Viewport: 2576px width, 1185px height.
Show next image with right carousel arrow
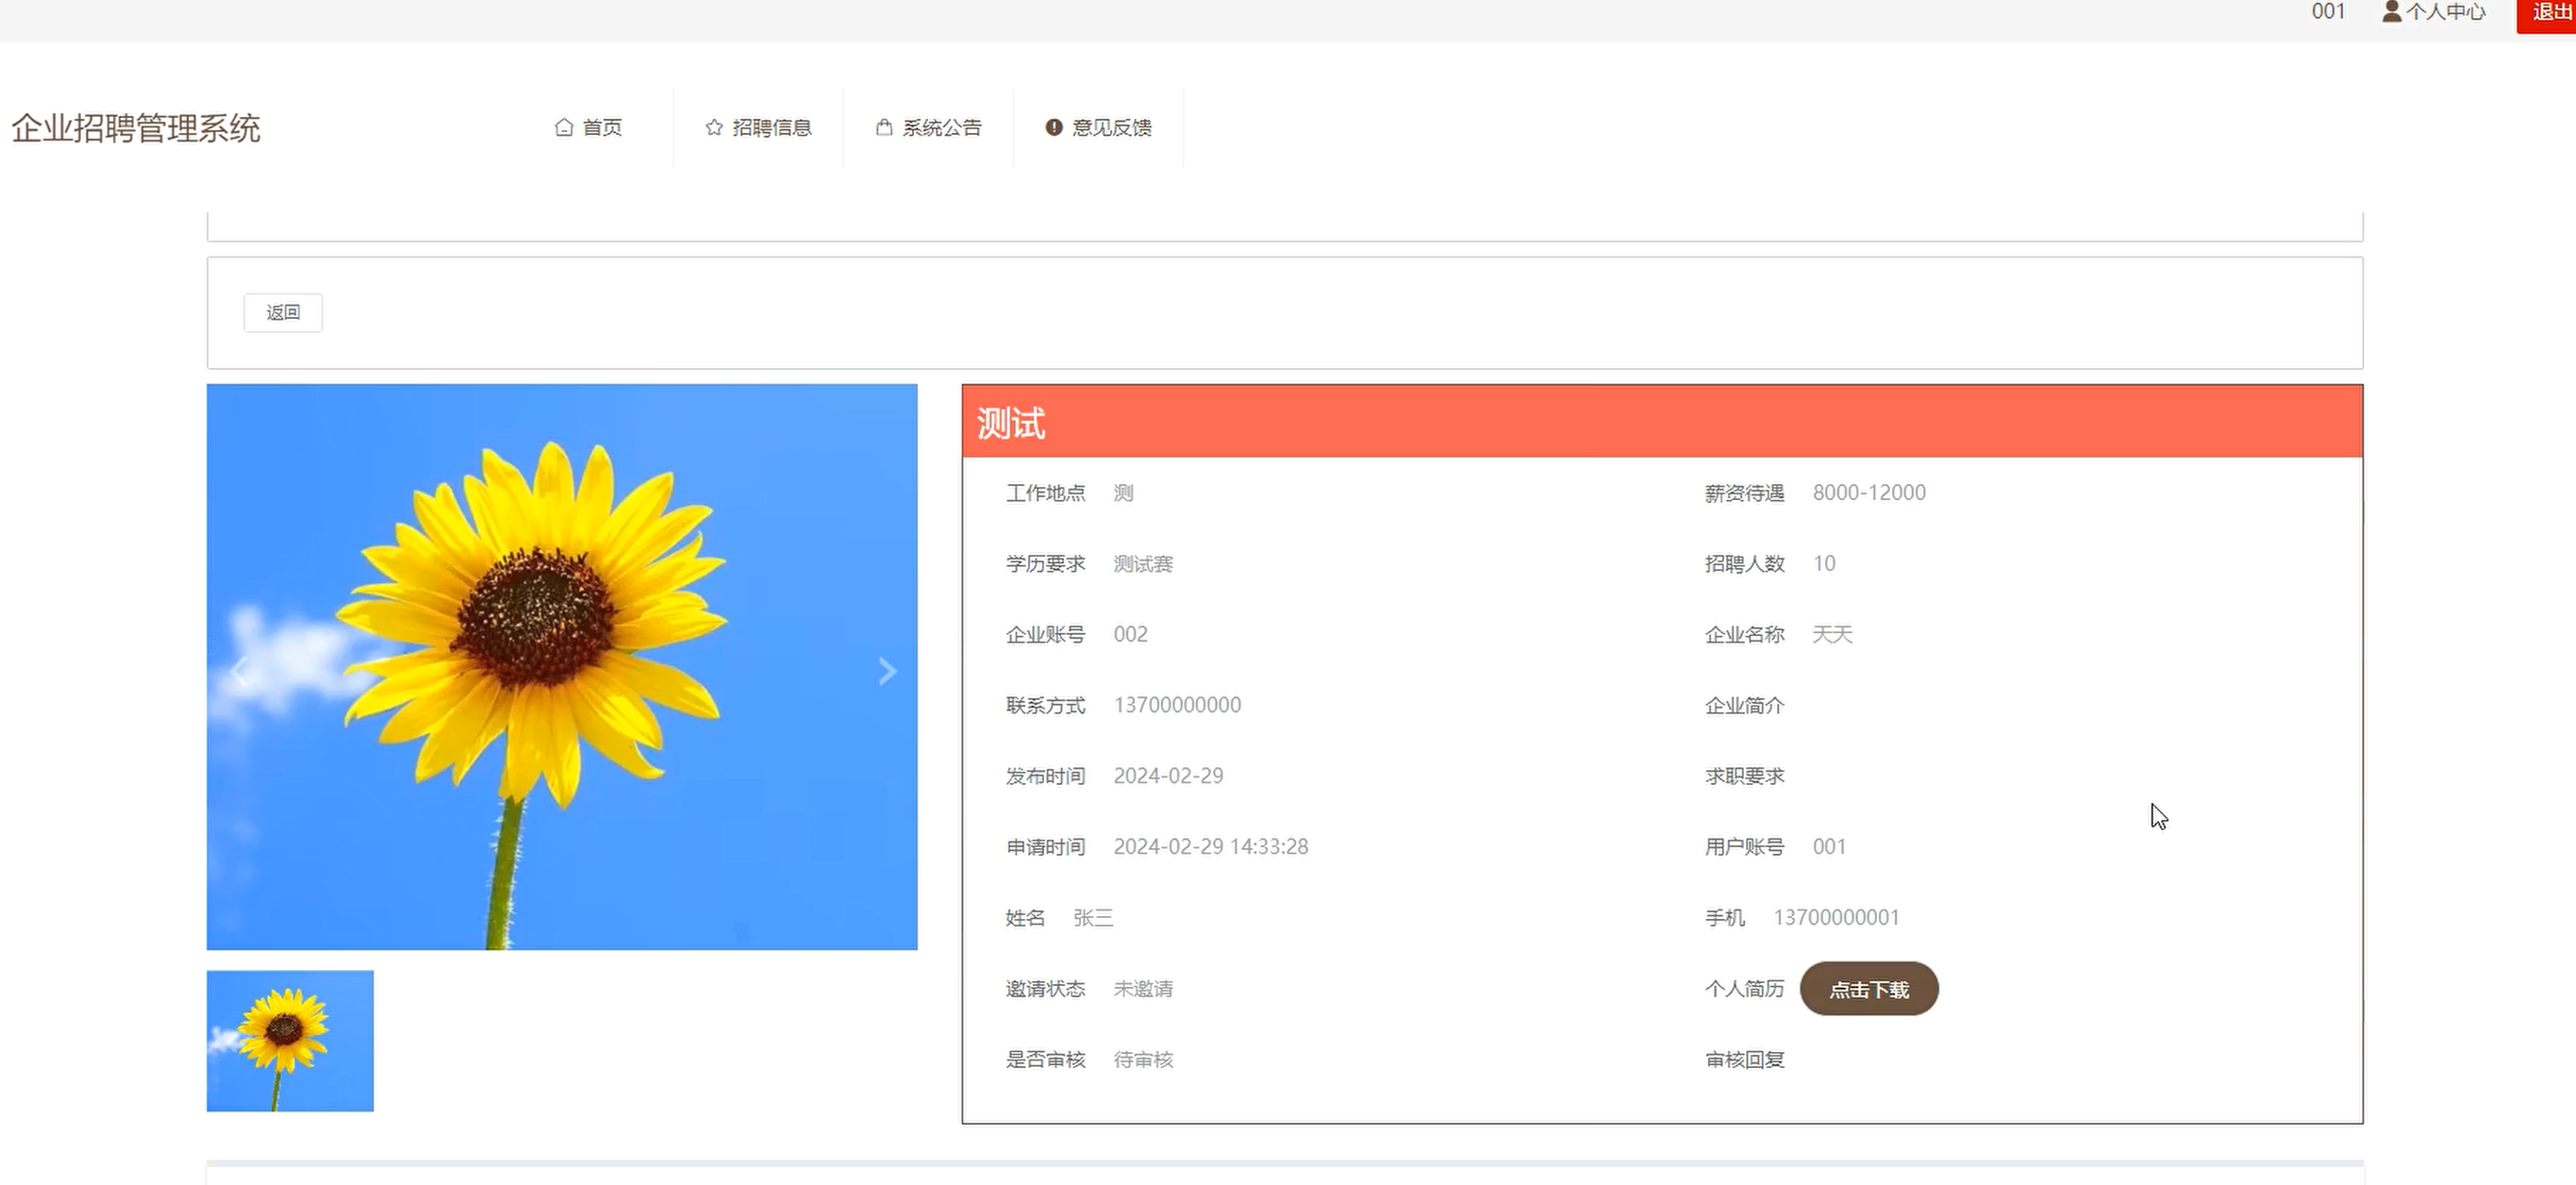coord(887,671)
